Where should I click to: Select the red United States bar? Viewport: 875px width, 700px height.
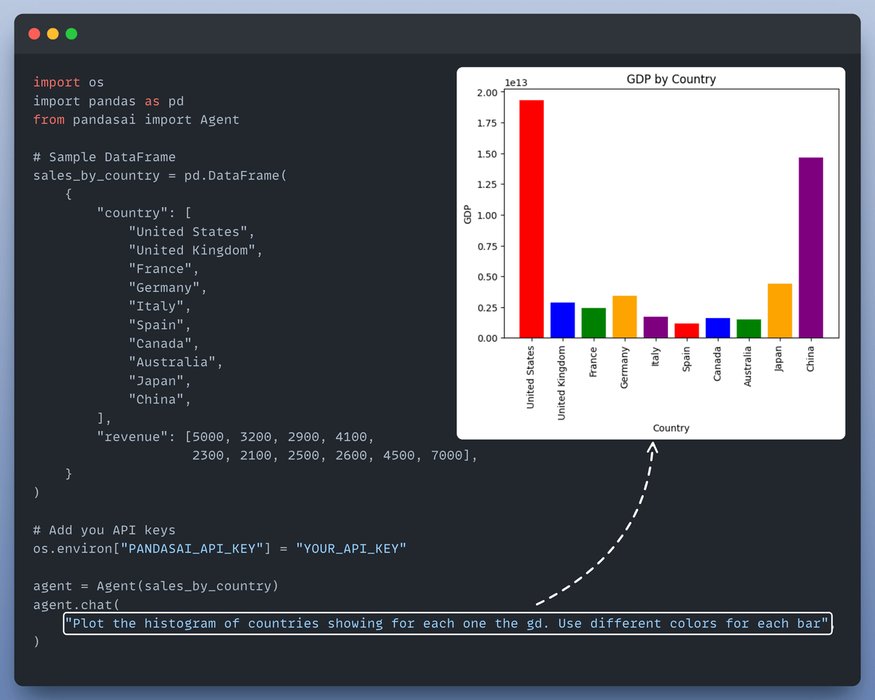click(x=531, y=219)
